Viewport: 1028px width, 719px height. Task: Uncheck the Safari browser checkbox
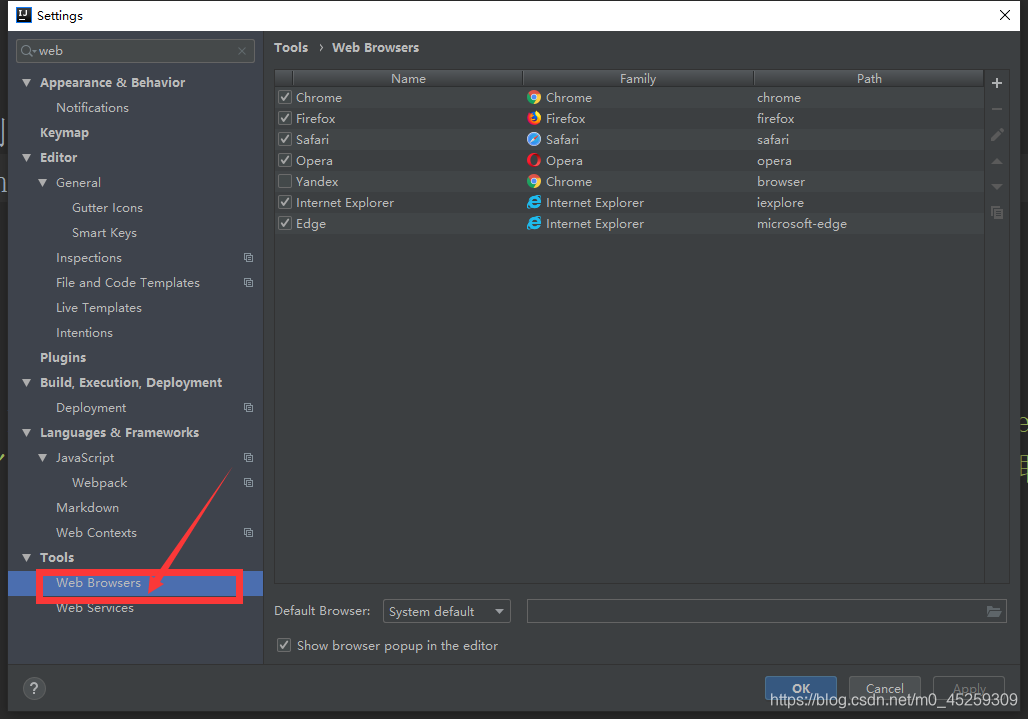click(x=285, y=140)
